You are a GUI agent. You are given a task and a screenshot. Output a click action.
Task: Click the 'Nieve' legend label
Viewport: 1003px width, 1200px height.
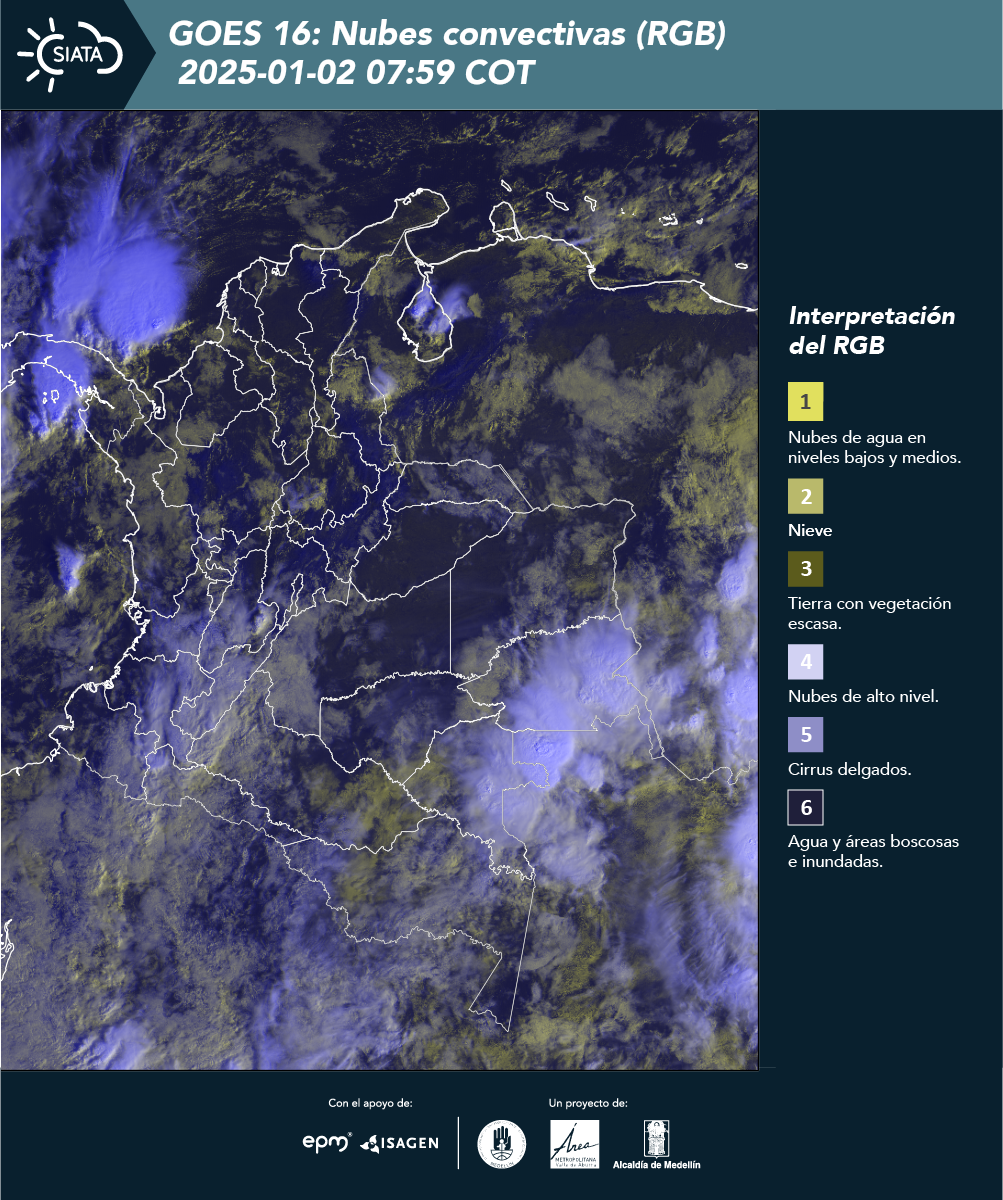(x=810, y=531)
